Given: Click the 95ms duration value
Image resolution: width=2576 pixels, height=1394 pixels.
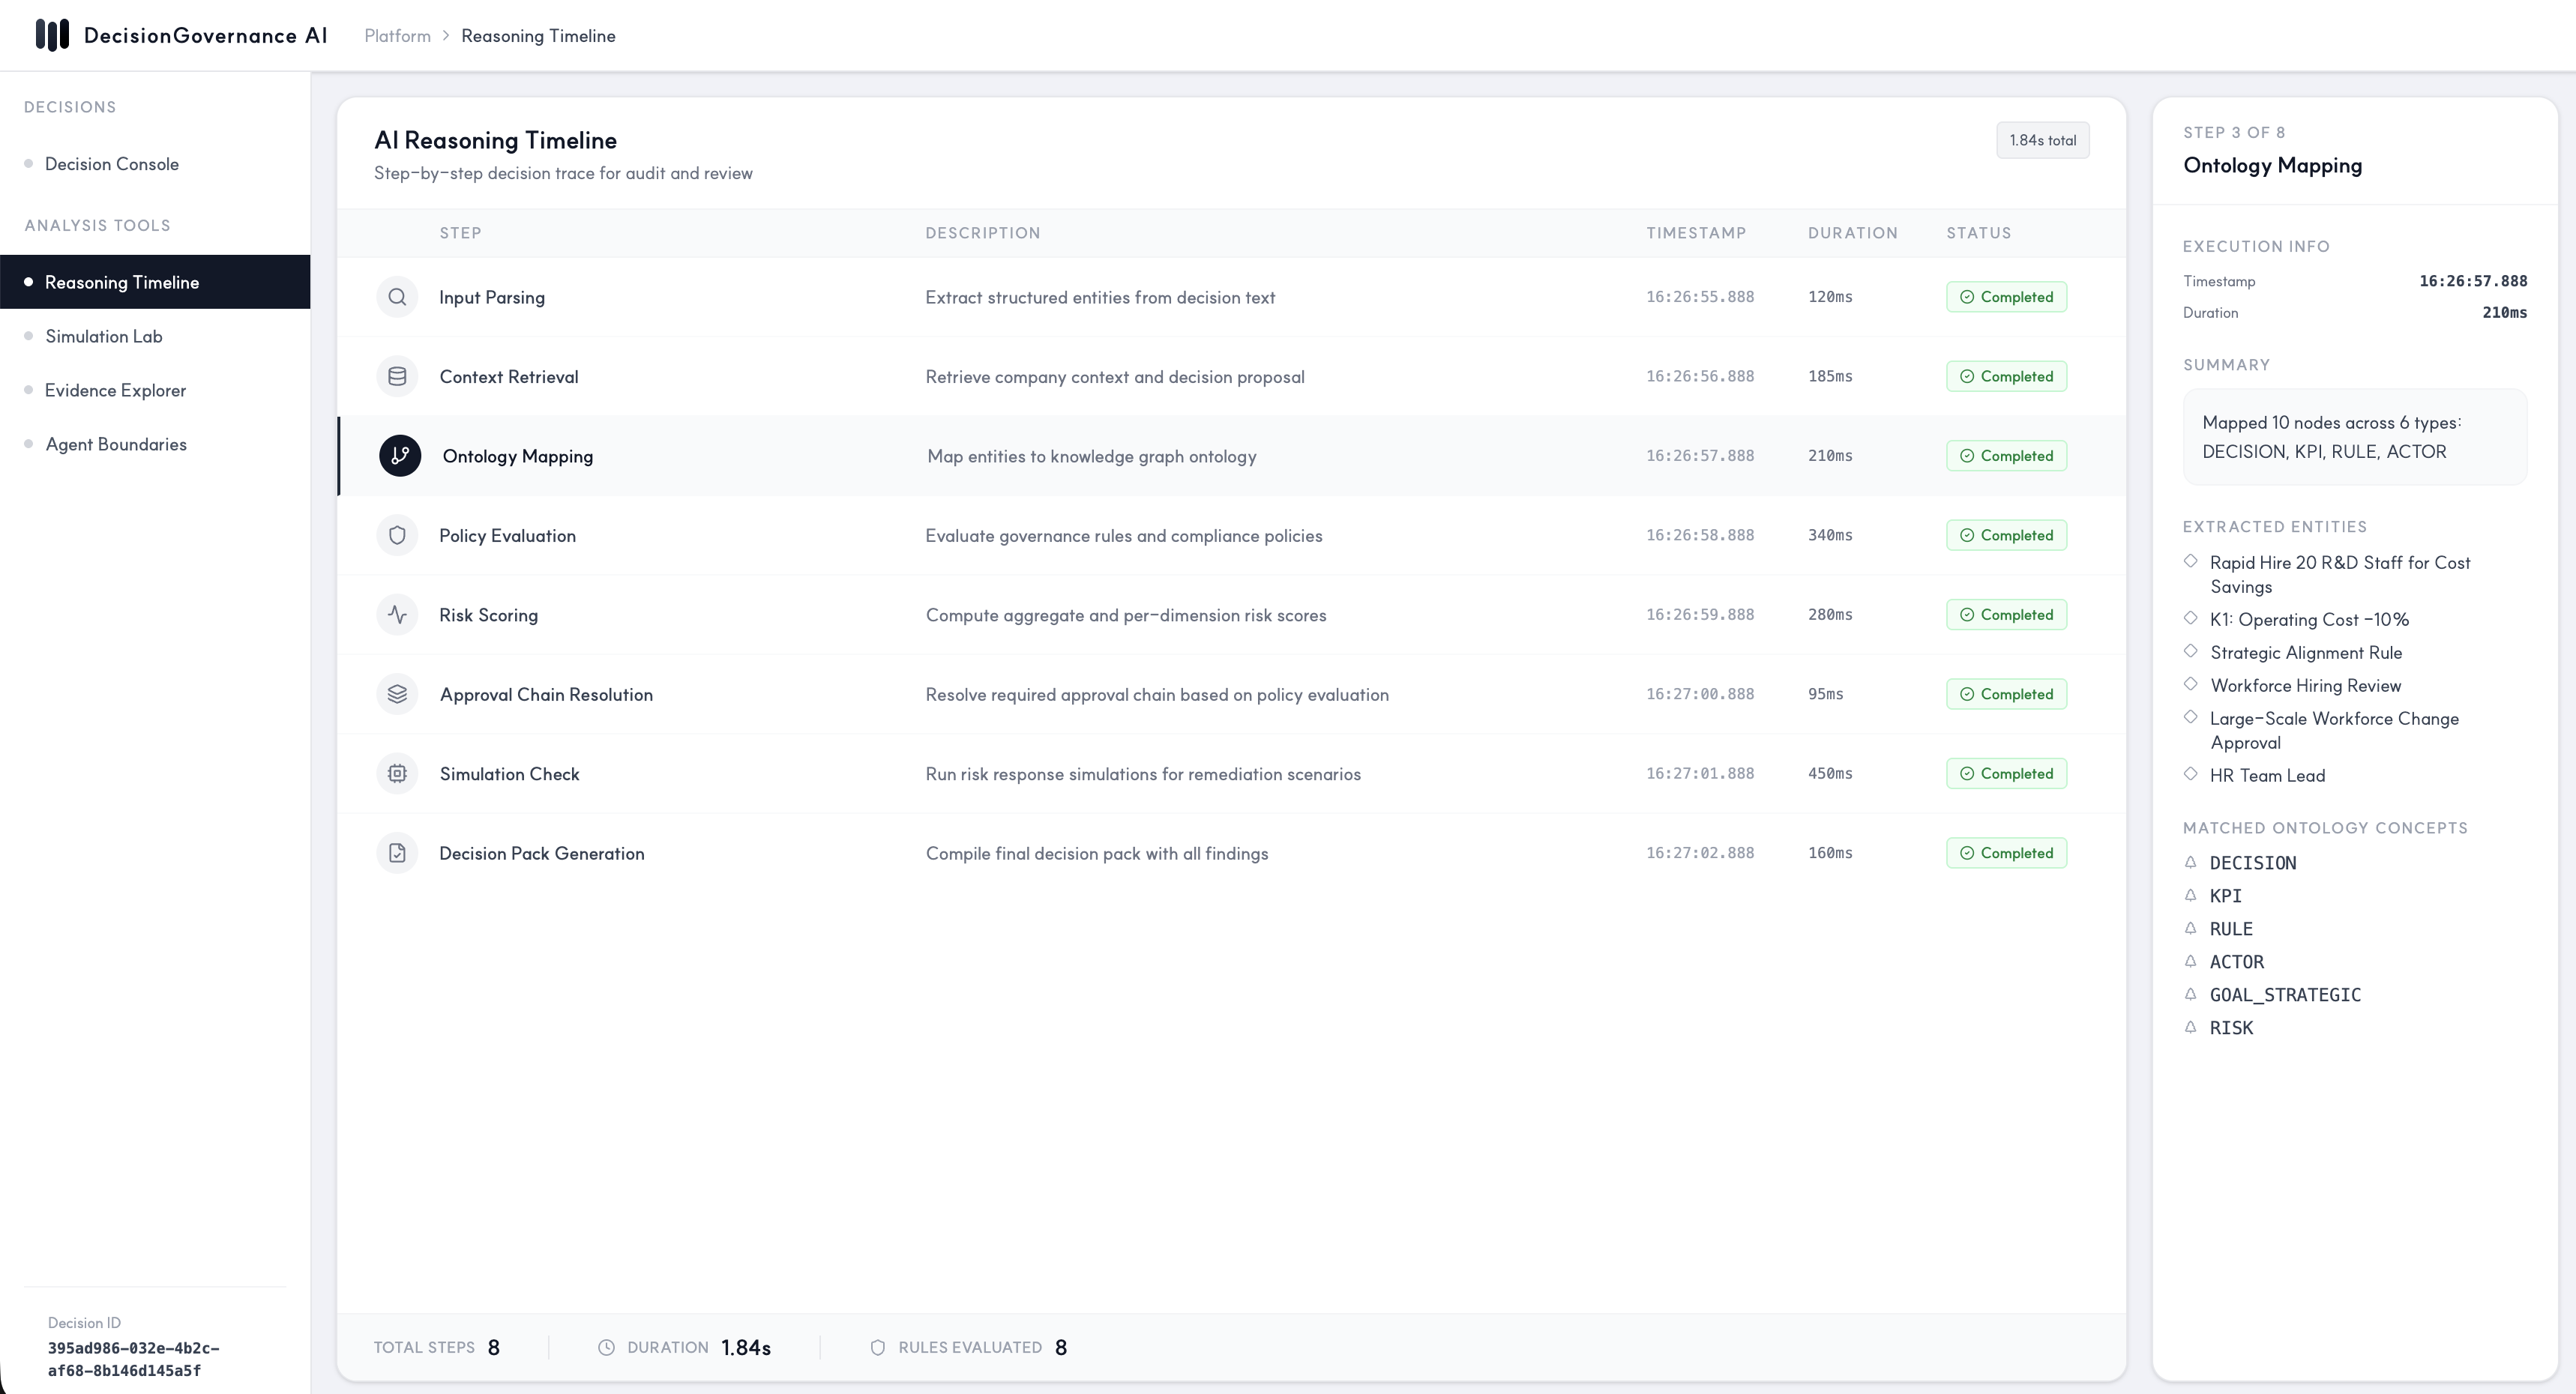Looking at the screenshot, I should coord(1825,694).
